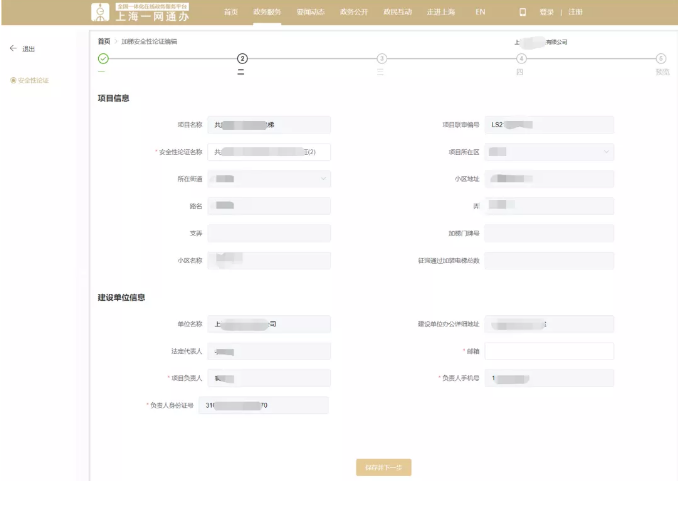Click the 首页 breadcrumb link

point(104,41)
